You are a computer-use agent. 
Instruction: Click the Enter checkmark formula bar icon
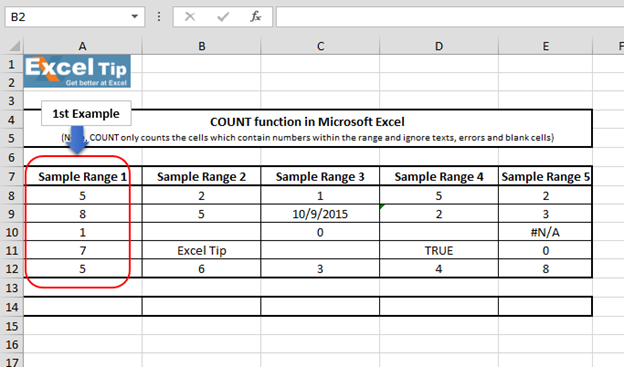click(x=223, y=17)
